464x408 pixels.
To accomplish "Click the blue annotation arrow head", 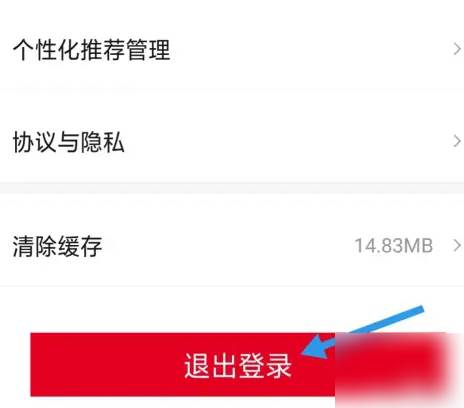I will (317, 347).
